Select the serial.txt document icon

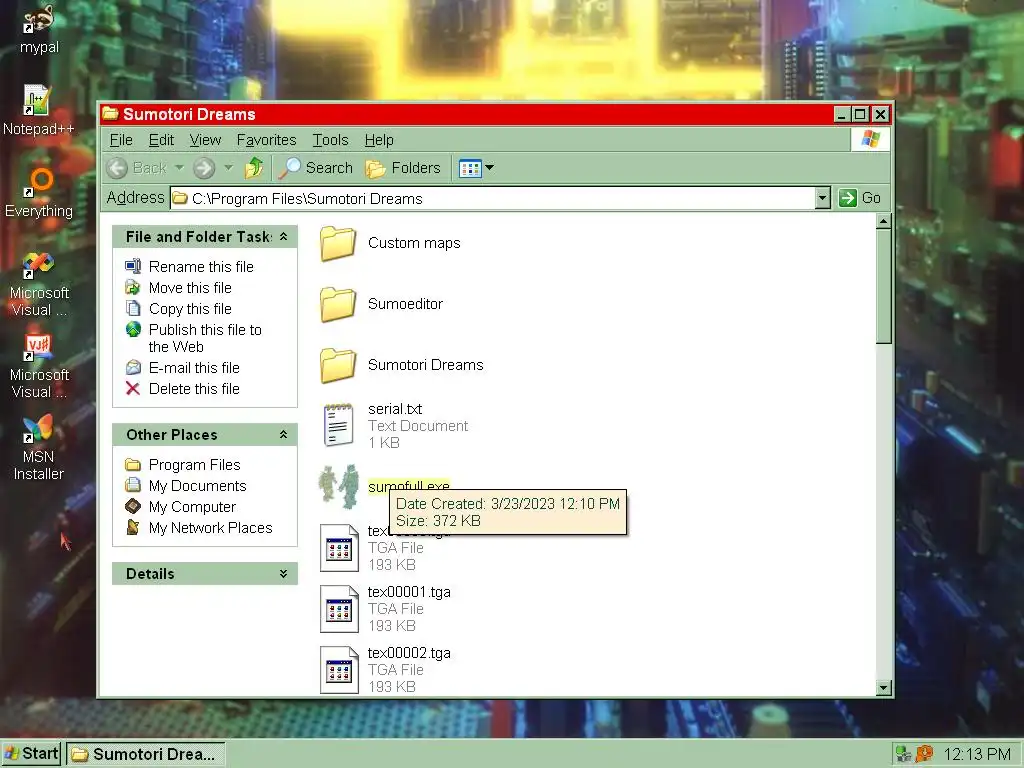(339, 425)
